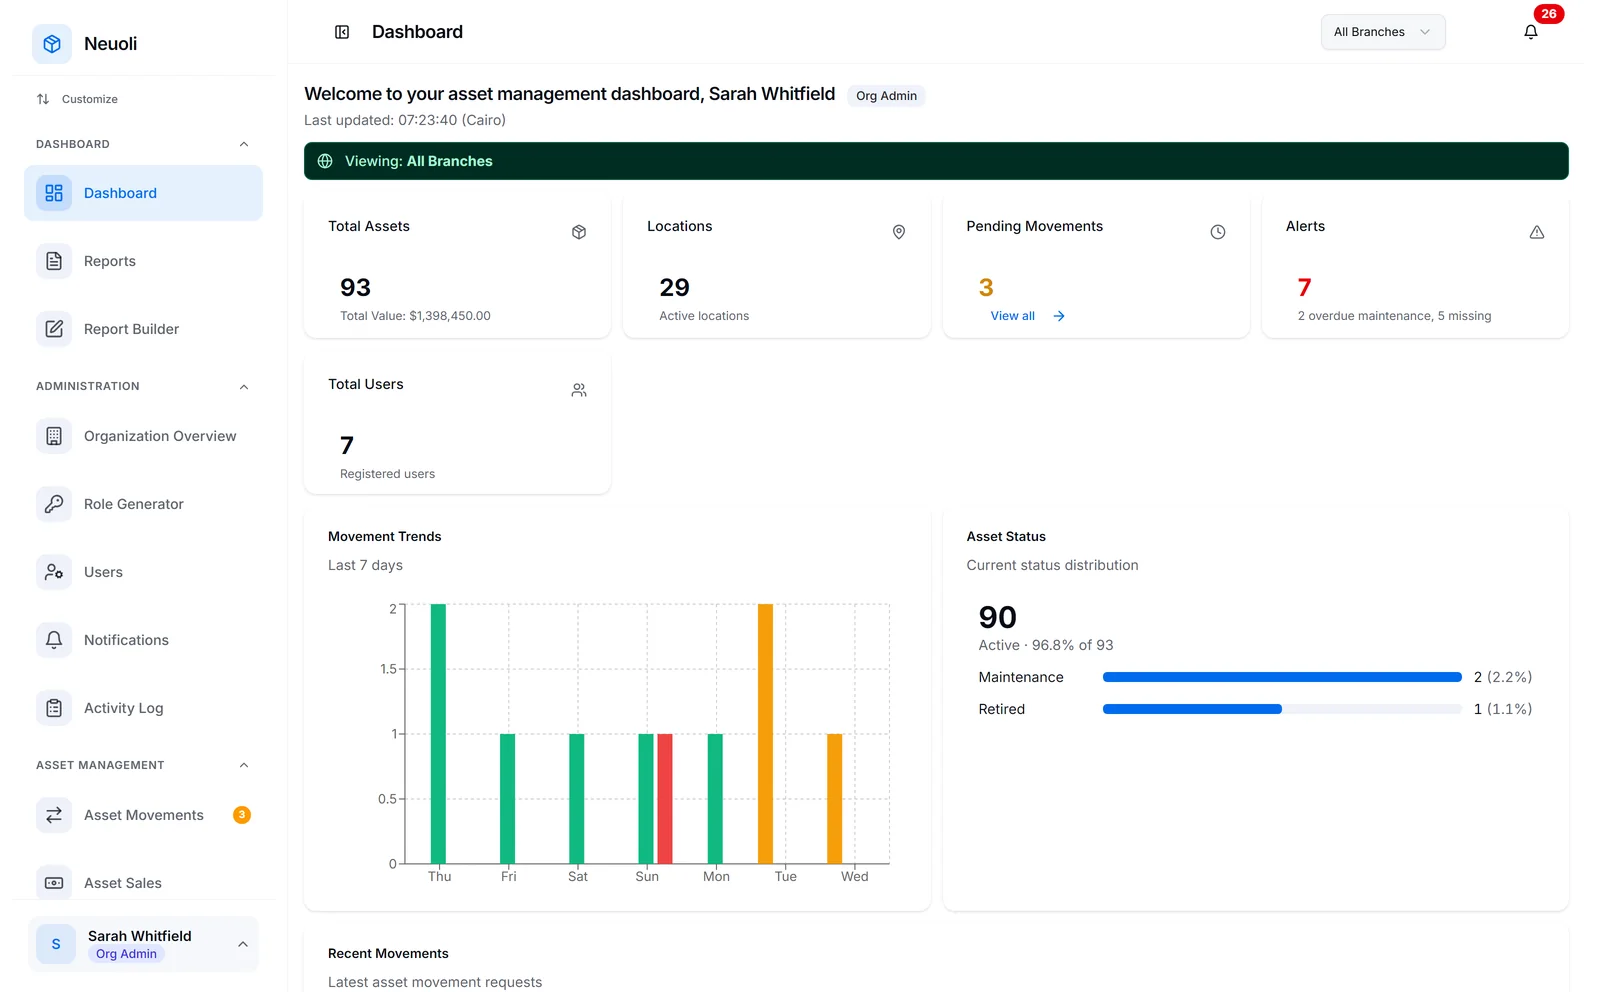Open Asset Sales page

(143, 883)
